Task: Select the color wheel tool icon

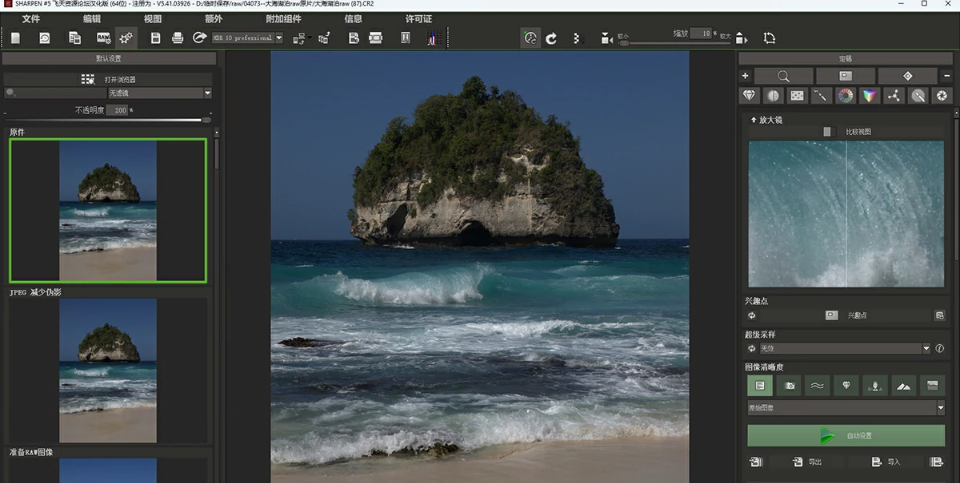Action: [x=846, y=96]
